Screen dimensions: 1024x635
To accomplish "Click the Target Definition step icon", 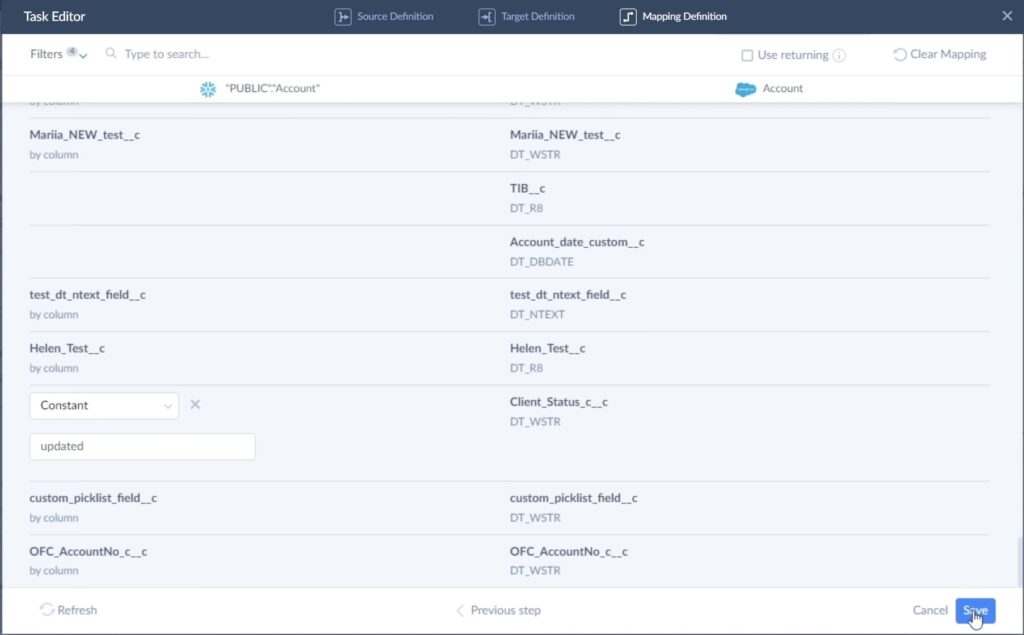I will [x=487, y=16].
